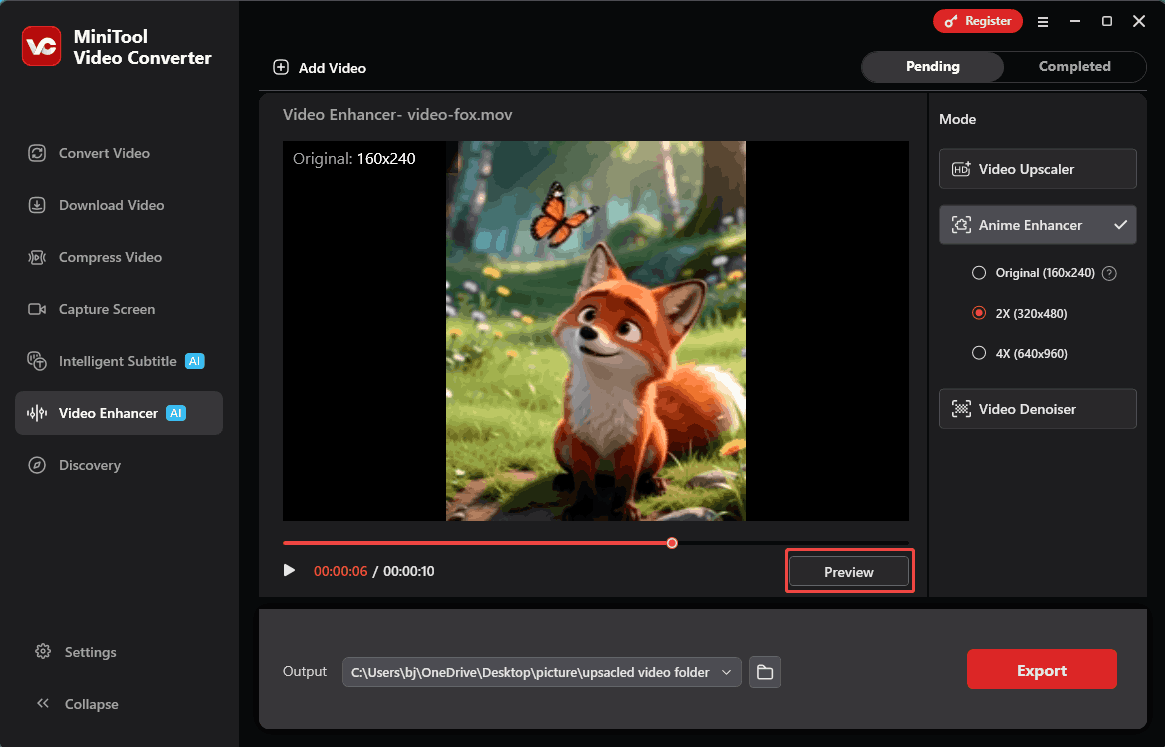Viewport: 1165px width, 747px height.
Task: Maximize the application window
Action: pyautogui.click(x=1106, y=22)
